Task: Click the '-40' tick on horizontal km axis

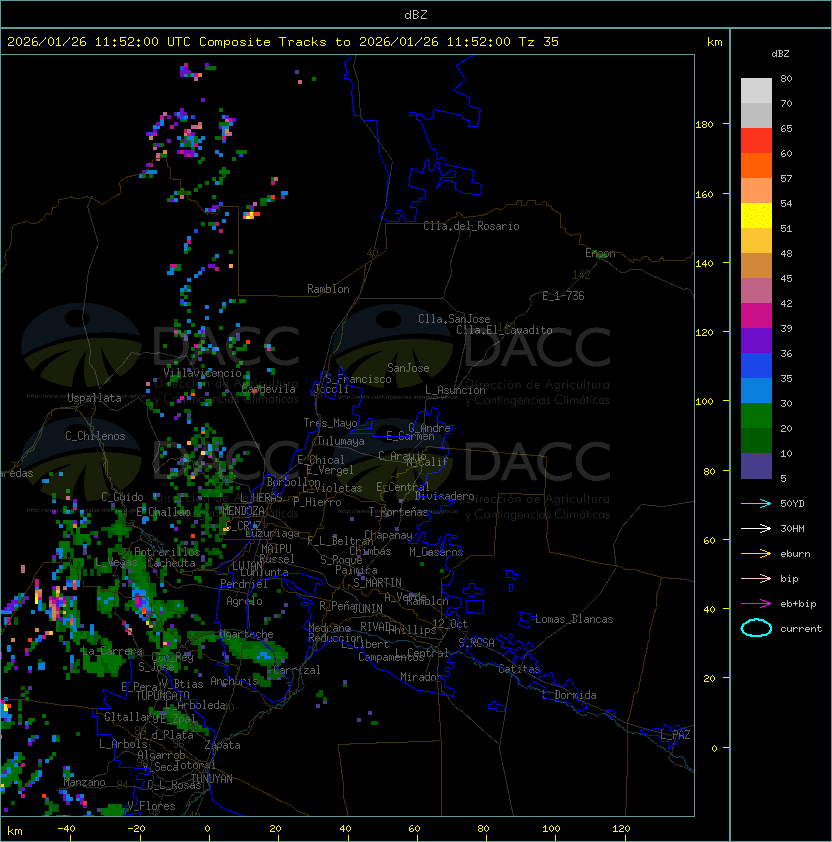Action: [66, 829]
